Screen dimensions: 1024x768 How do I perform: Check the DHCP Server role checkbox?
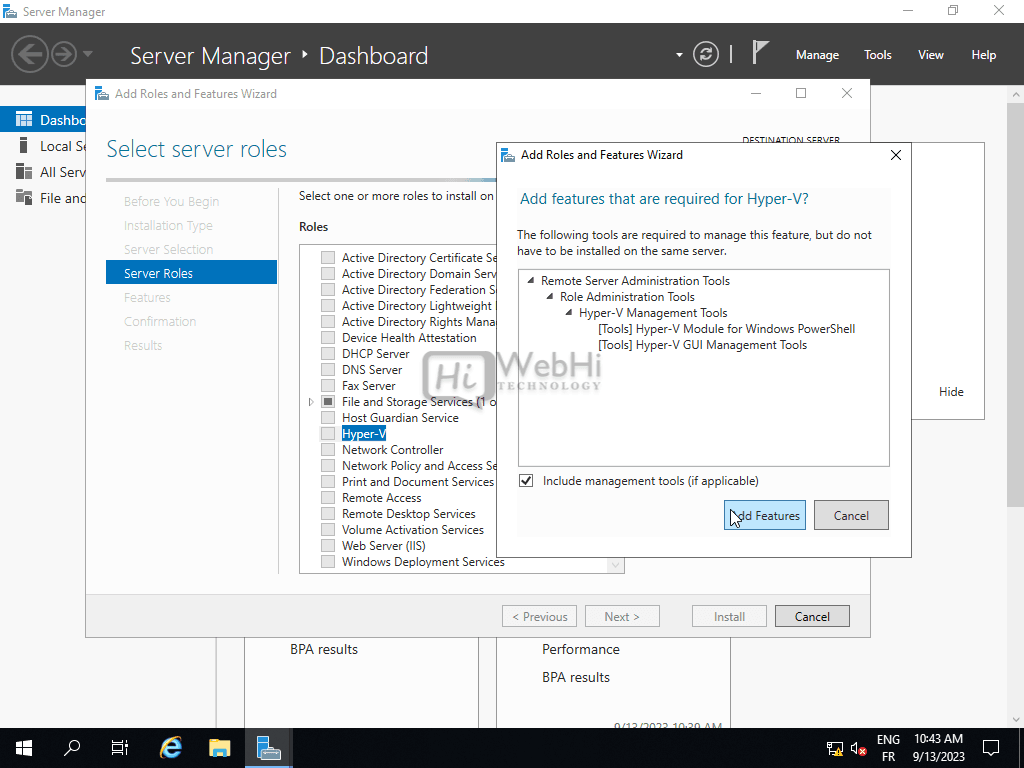328,354
